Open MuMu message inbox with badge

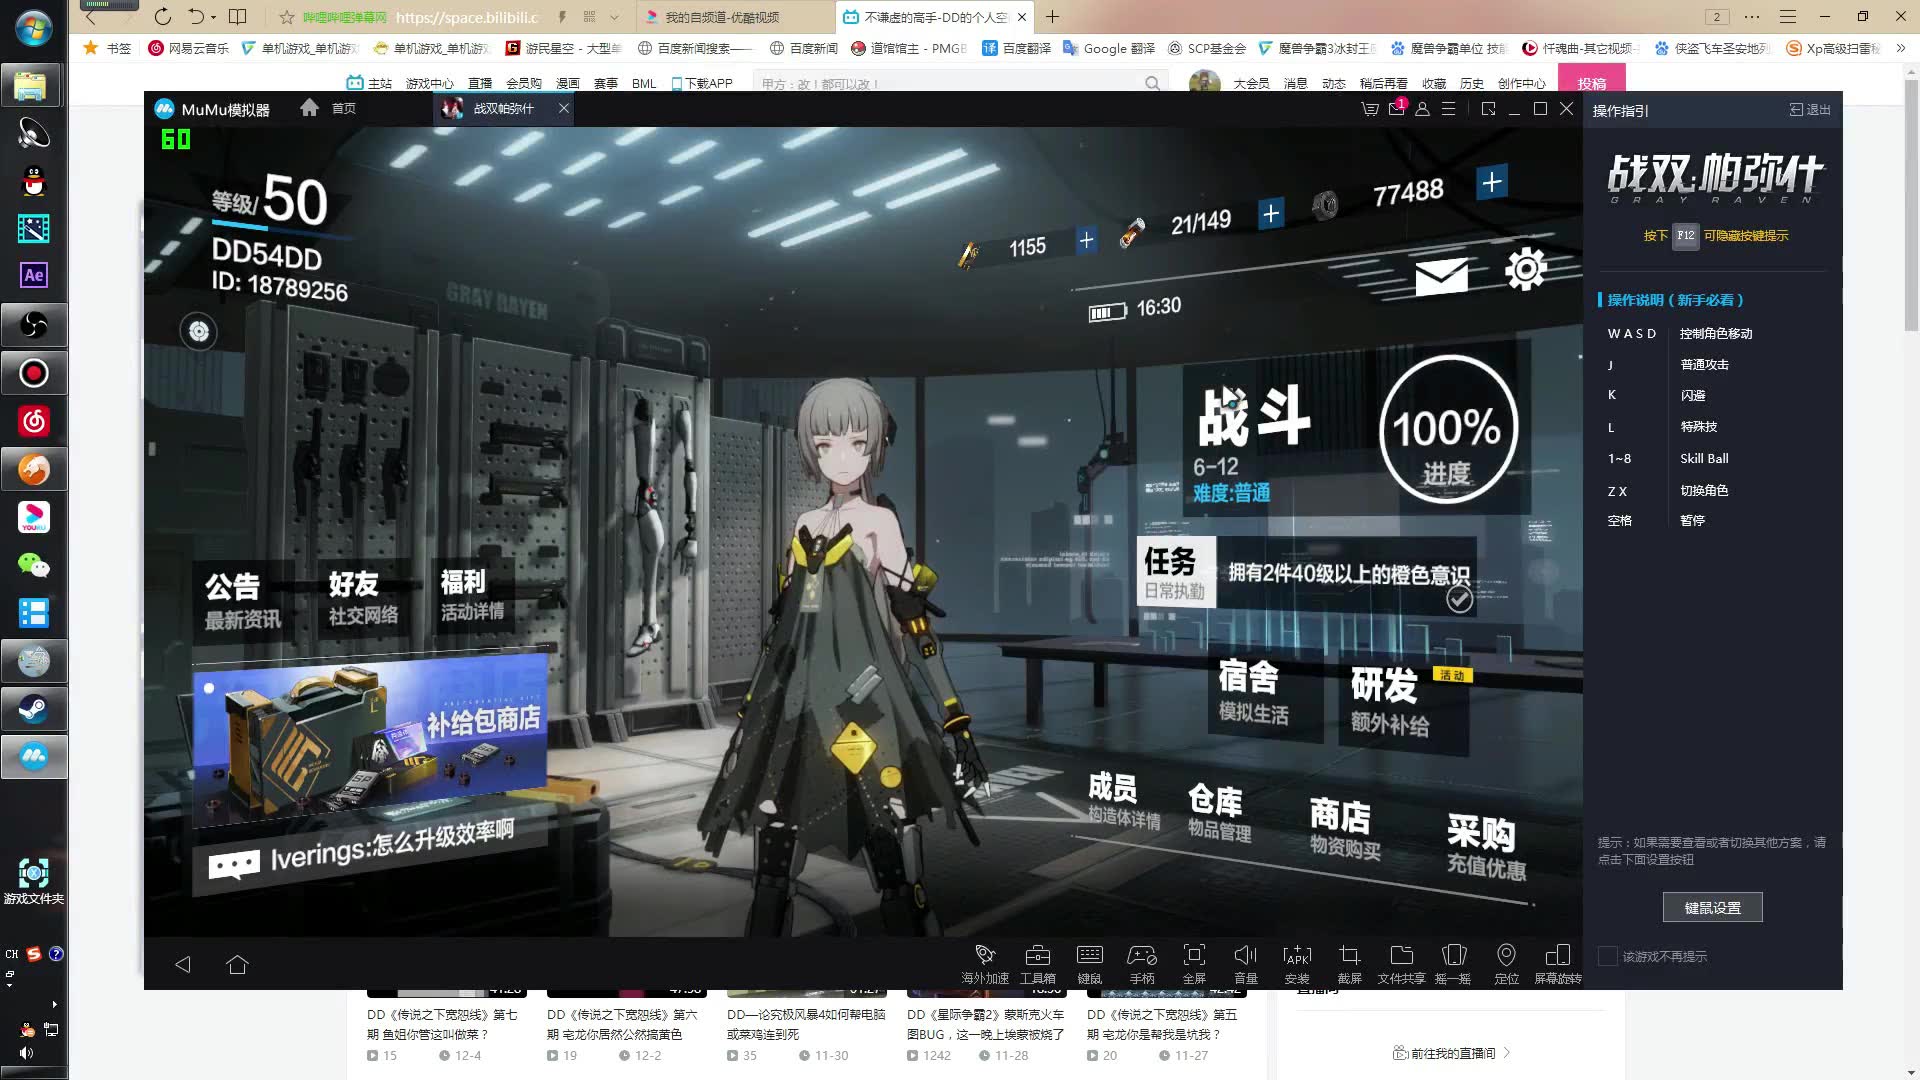coord(1397,107)
